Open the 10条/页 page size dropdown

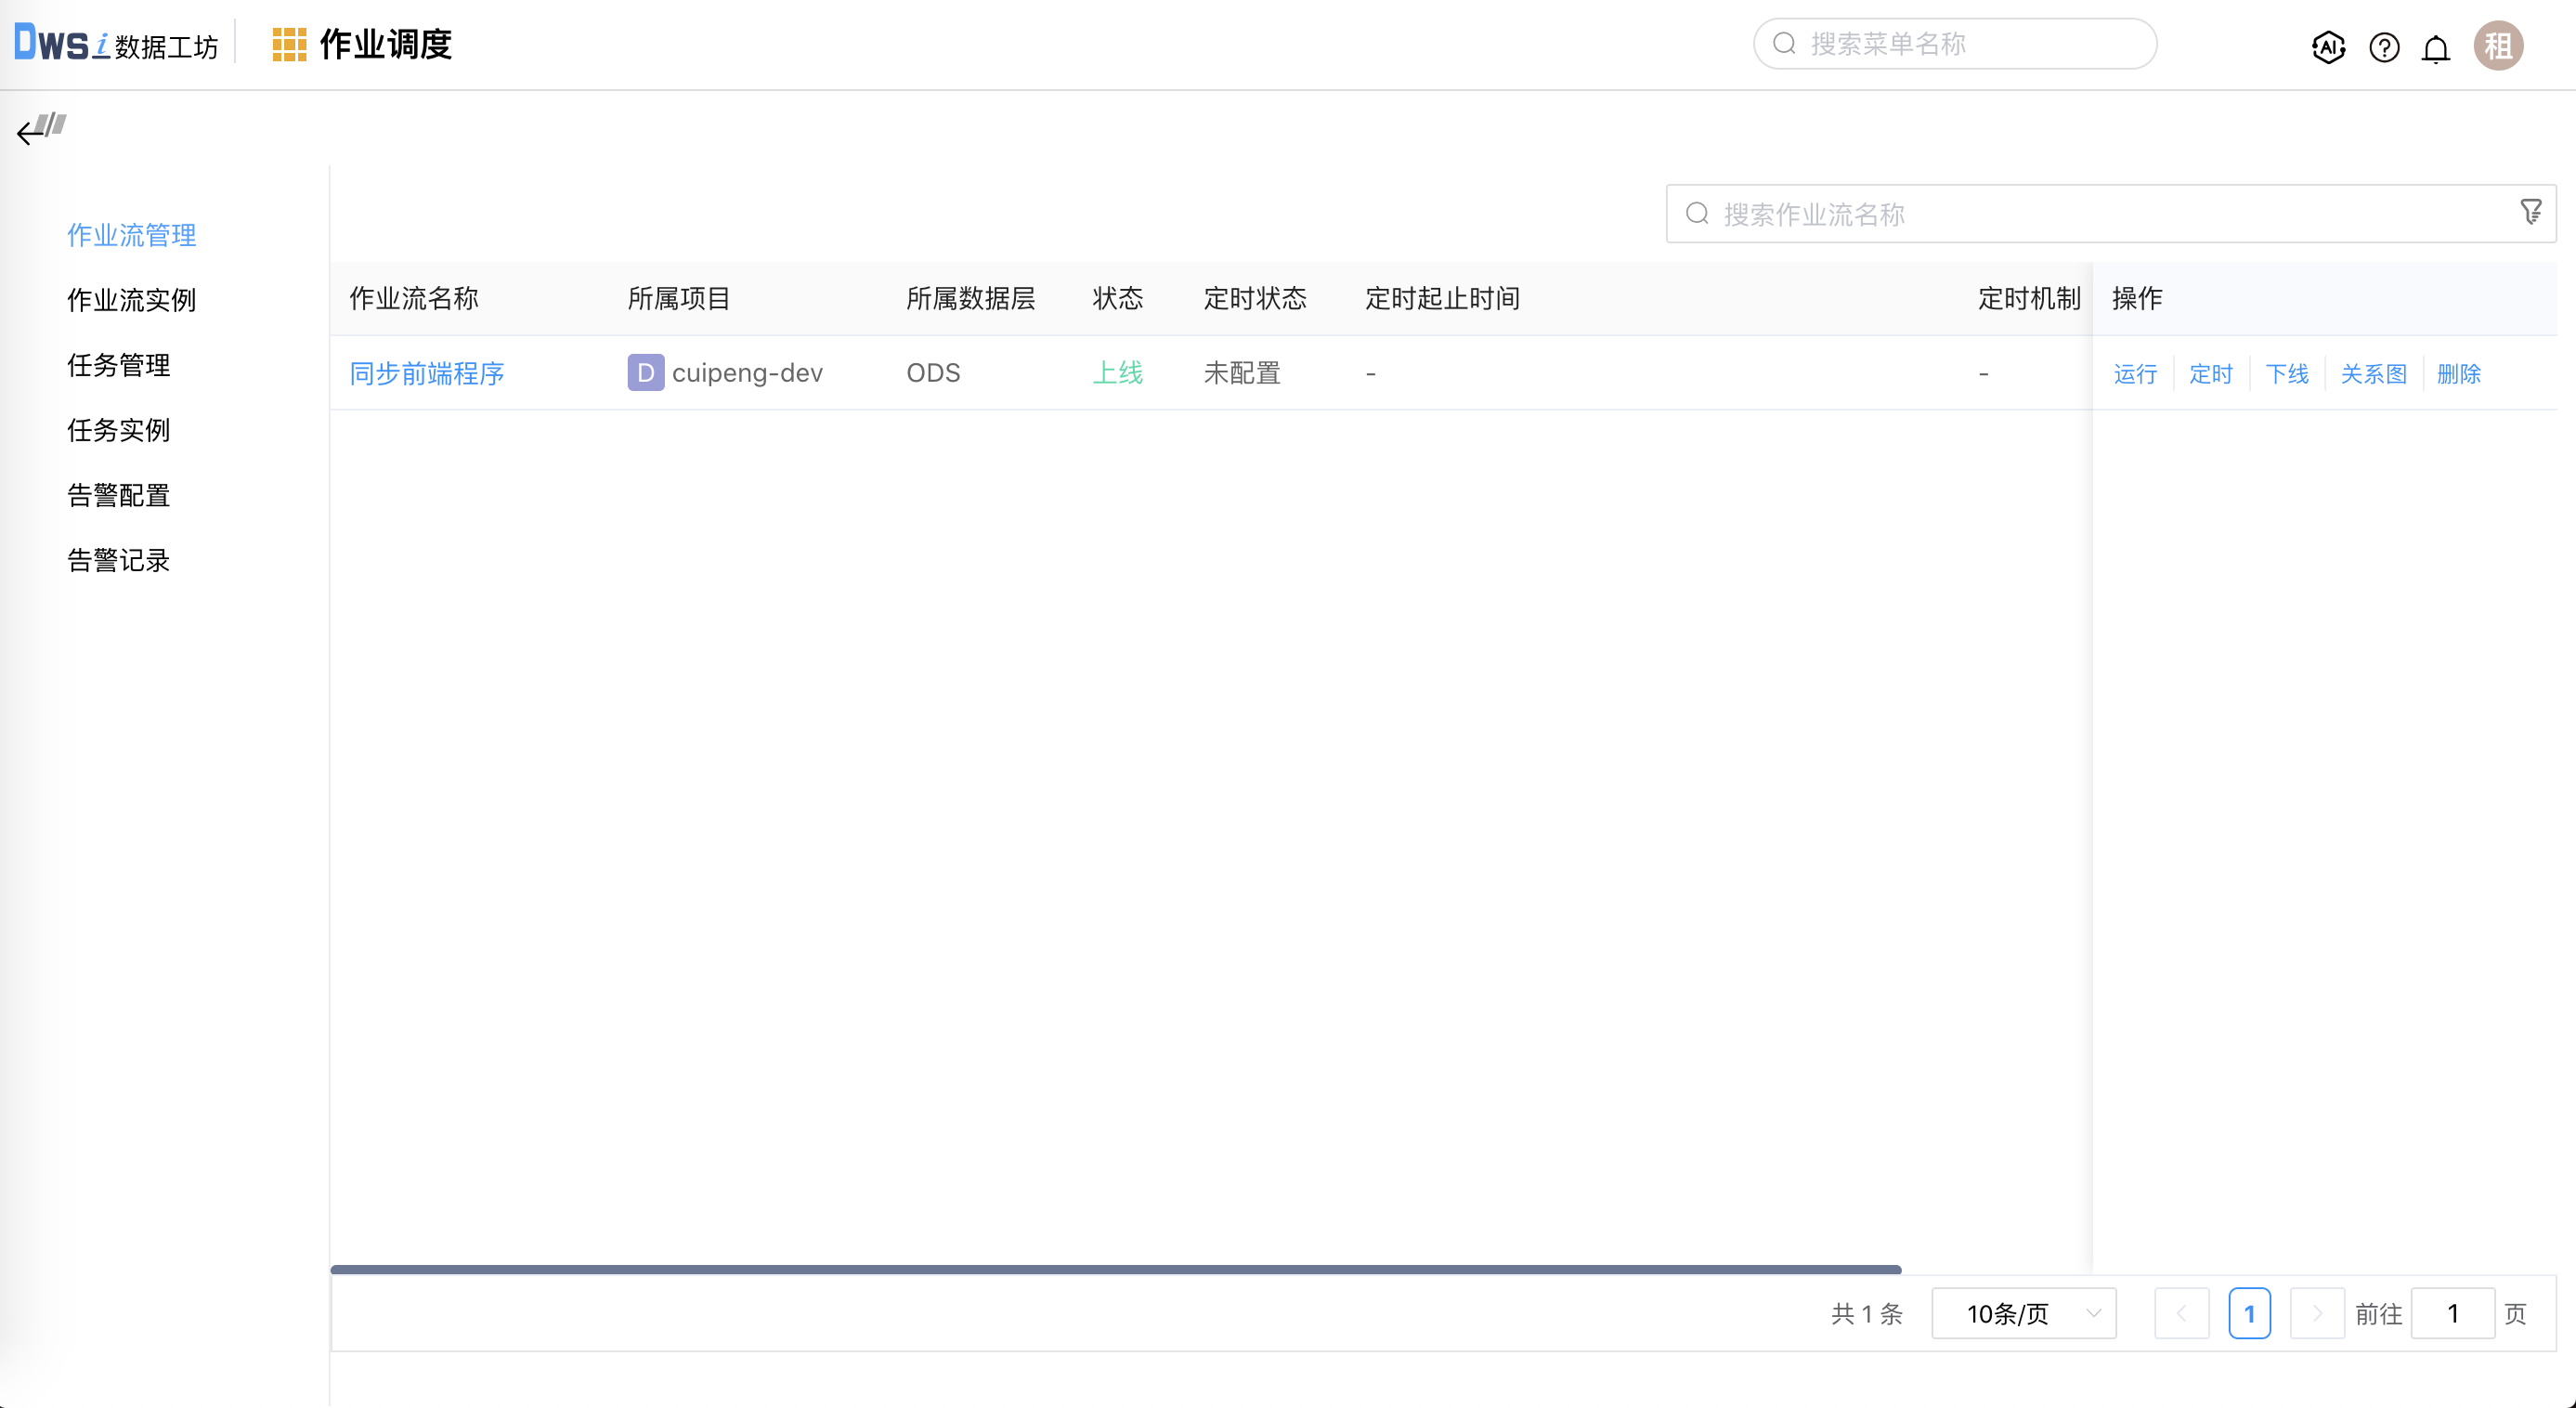pyautogui.click(x=2023, y=1313)
